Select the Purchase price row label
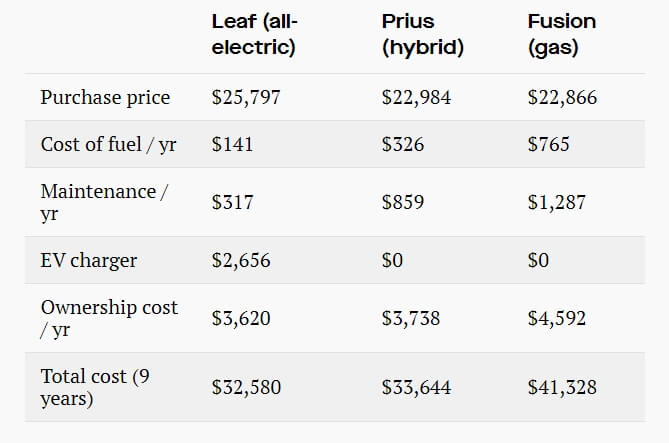Viewport: 669px width, 443px height. tap(105, 97)
